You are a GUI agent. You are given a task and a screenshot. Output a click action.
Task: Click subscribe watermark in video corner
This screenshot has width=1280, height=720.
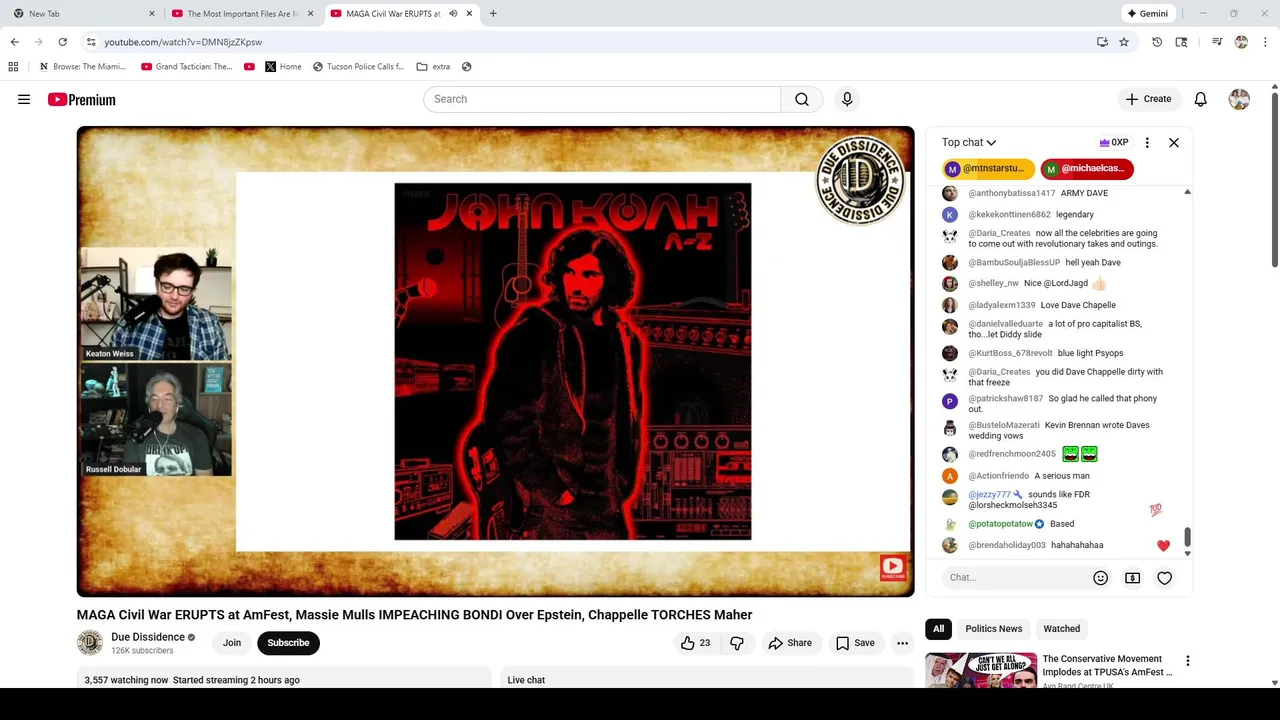pos(892,568)
